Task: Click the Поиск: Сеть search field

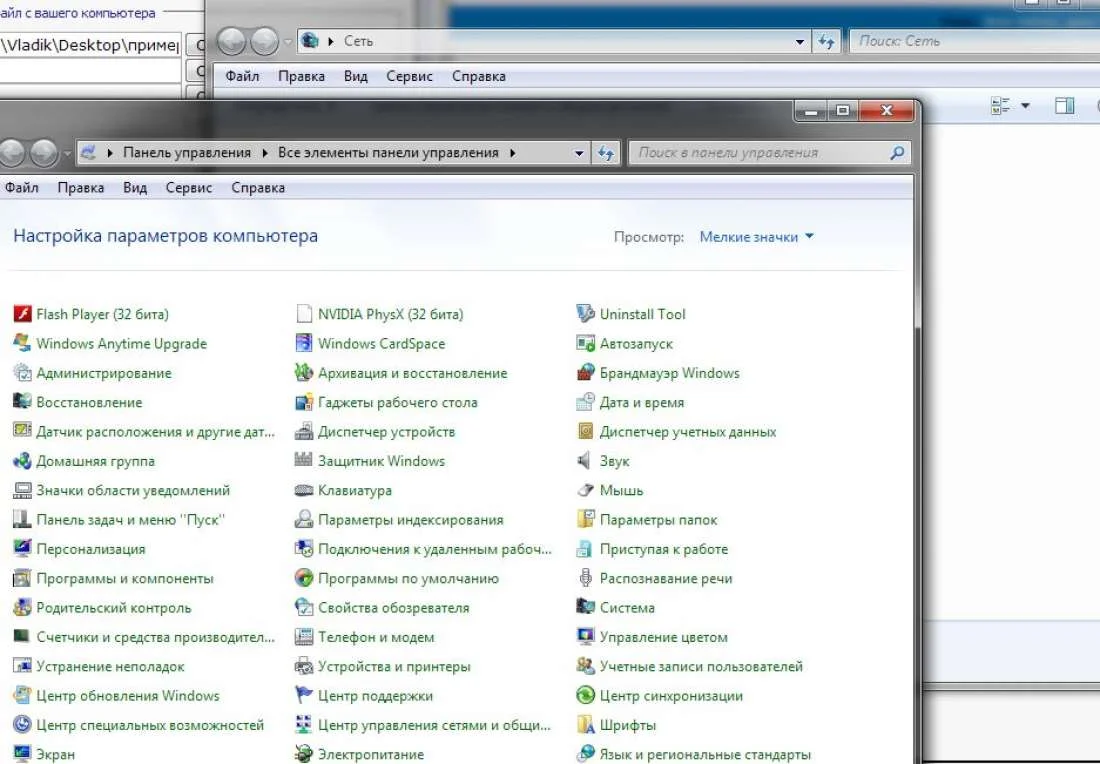Action: pos(975,41)
